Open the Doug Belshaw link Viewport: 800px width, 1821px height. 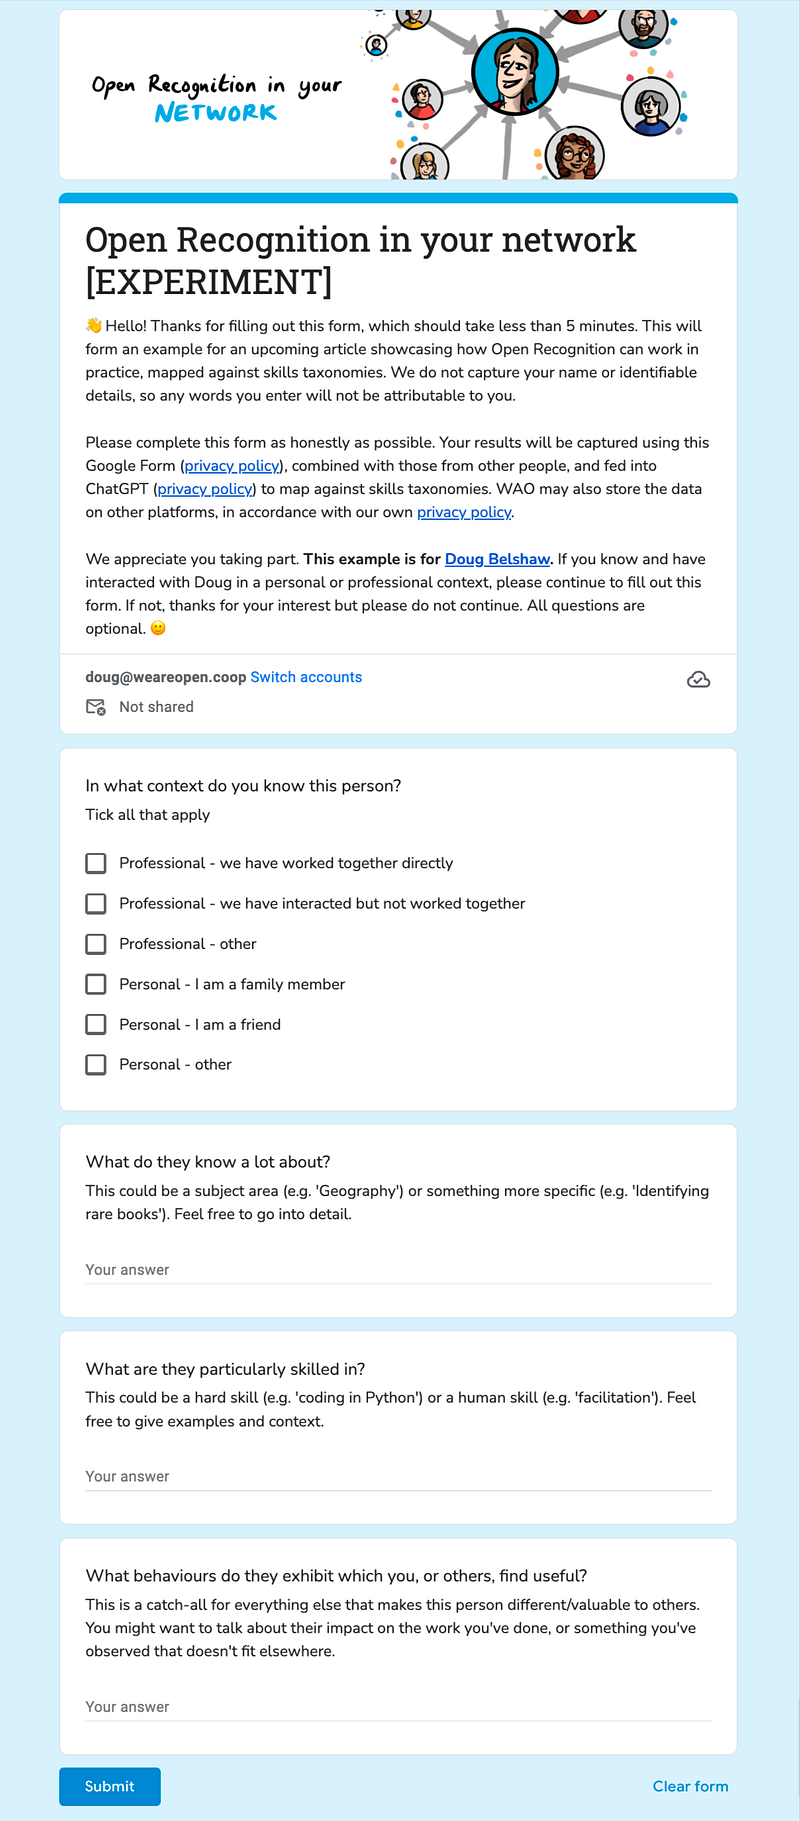pos(497,559)
